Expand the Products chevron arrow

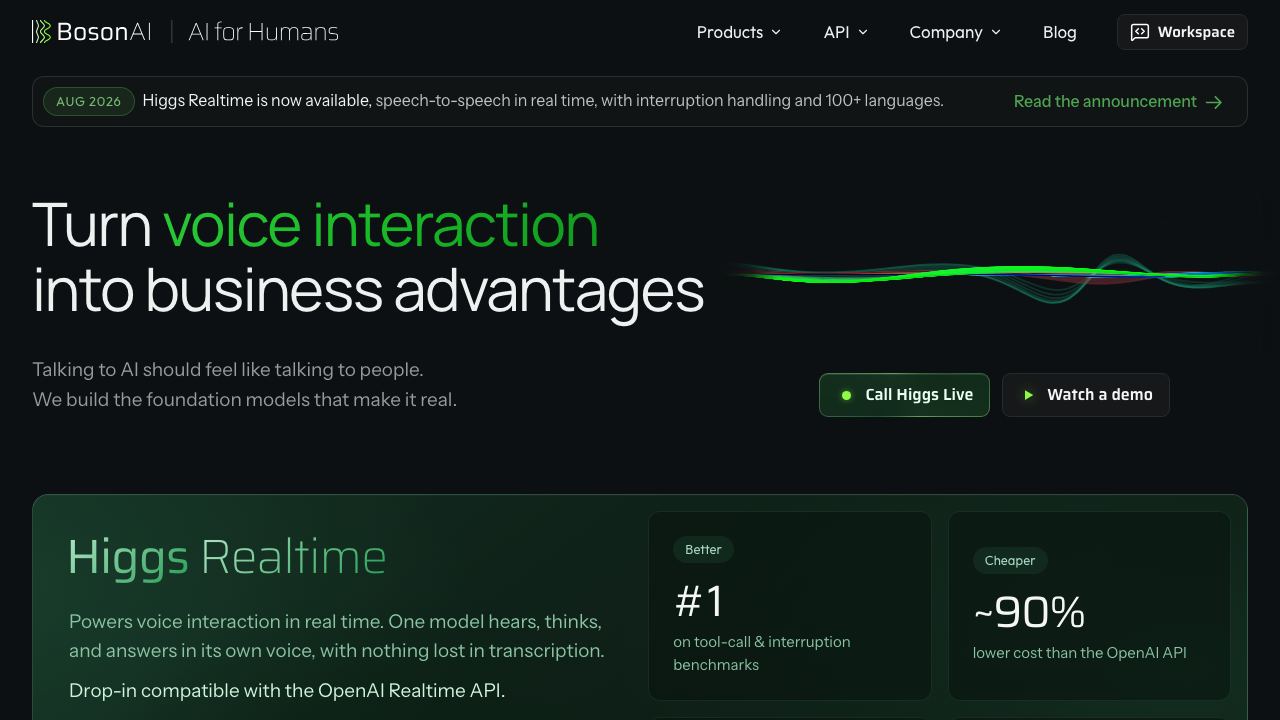coord(776,33)
